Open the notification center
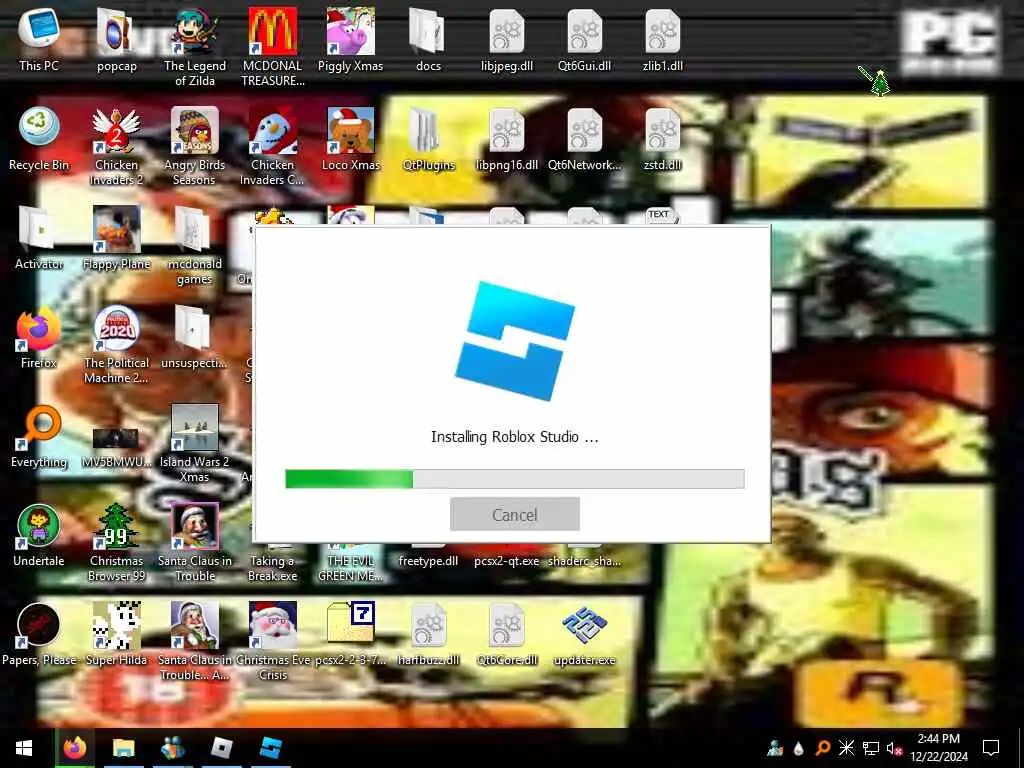1024x768 pixels. pyautogui.click(x=991, y=748)
